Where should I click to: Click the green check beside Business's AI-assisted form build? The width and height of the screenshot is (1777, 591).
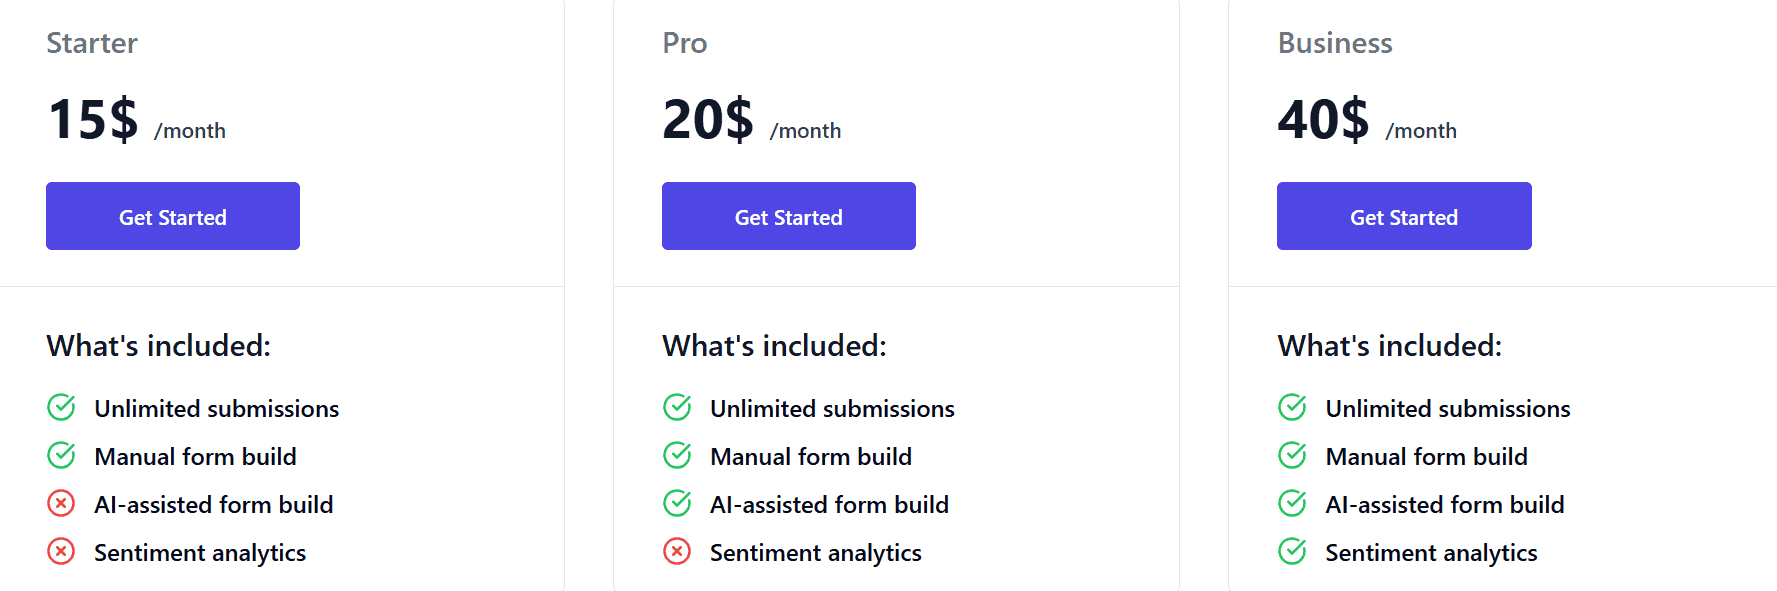[1293, 504]
